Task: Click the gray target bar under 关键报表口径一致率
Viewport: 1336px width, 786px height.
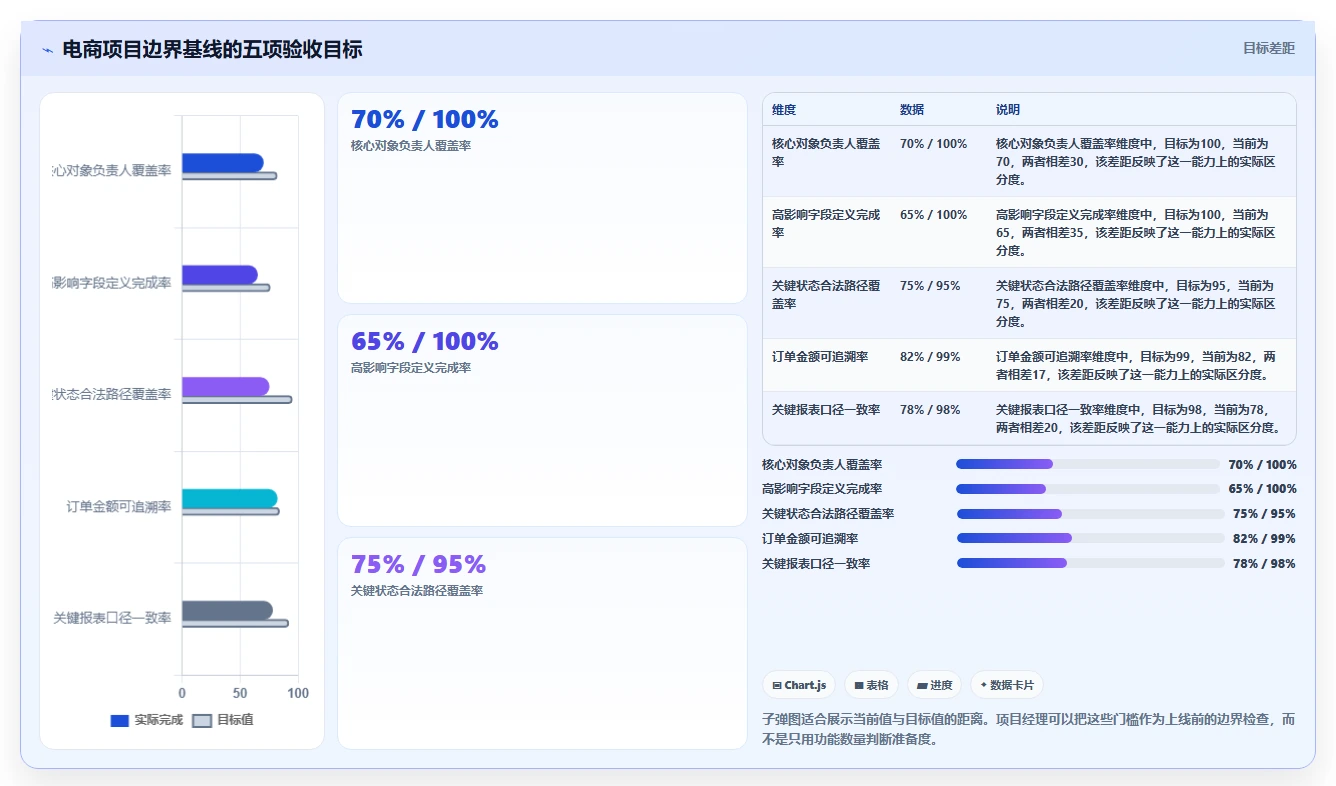Action: [x=235, y=624]
